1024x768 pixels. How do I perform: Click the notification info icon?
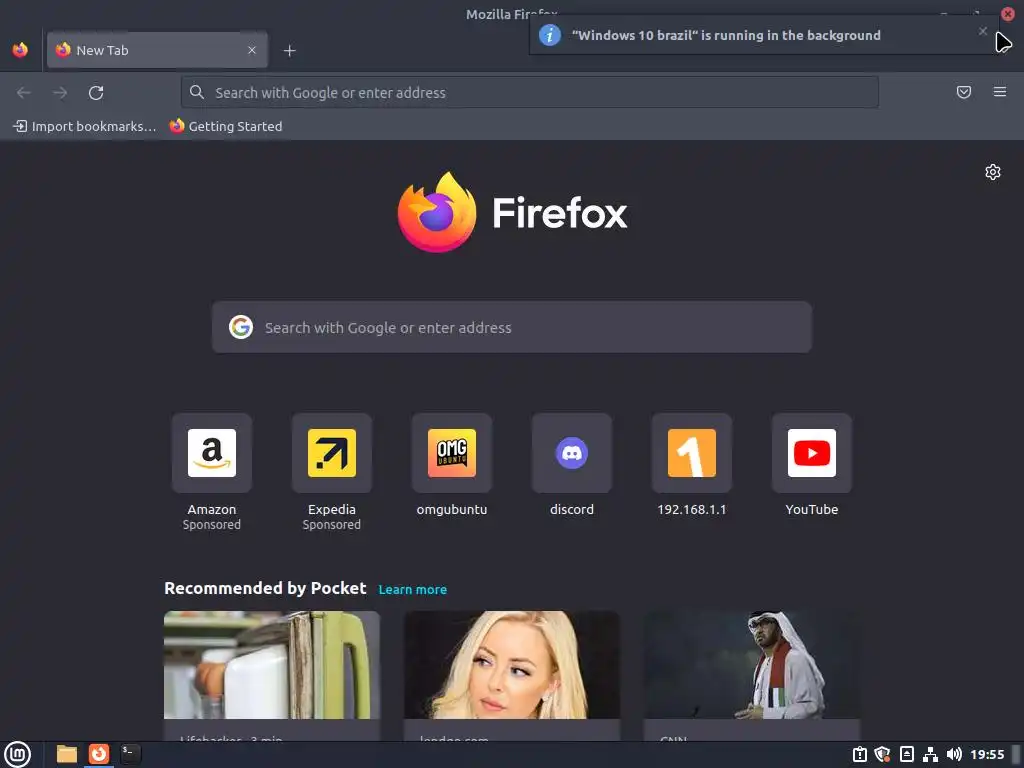click(x=550, y=35)
